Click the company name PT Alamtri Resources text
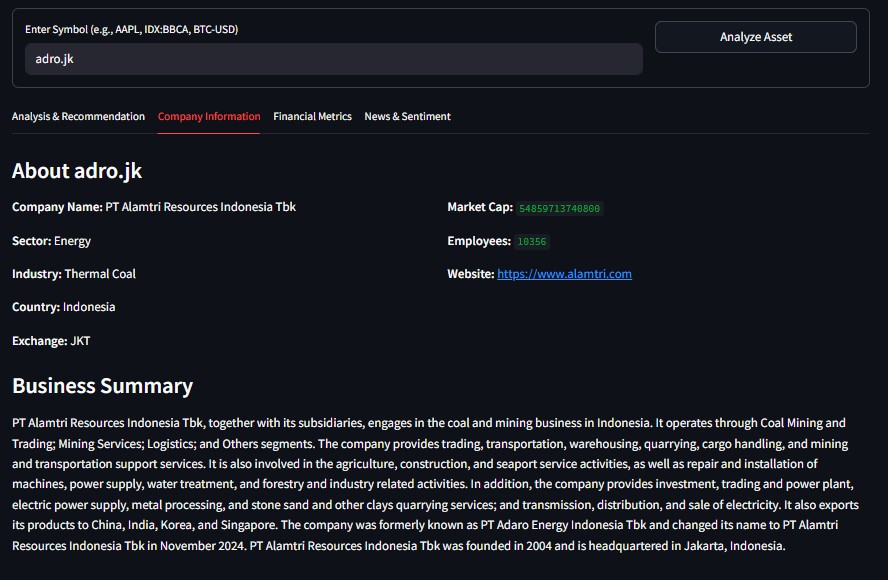Screen dimensions: 888x580 click(200, 207)
